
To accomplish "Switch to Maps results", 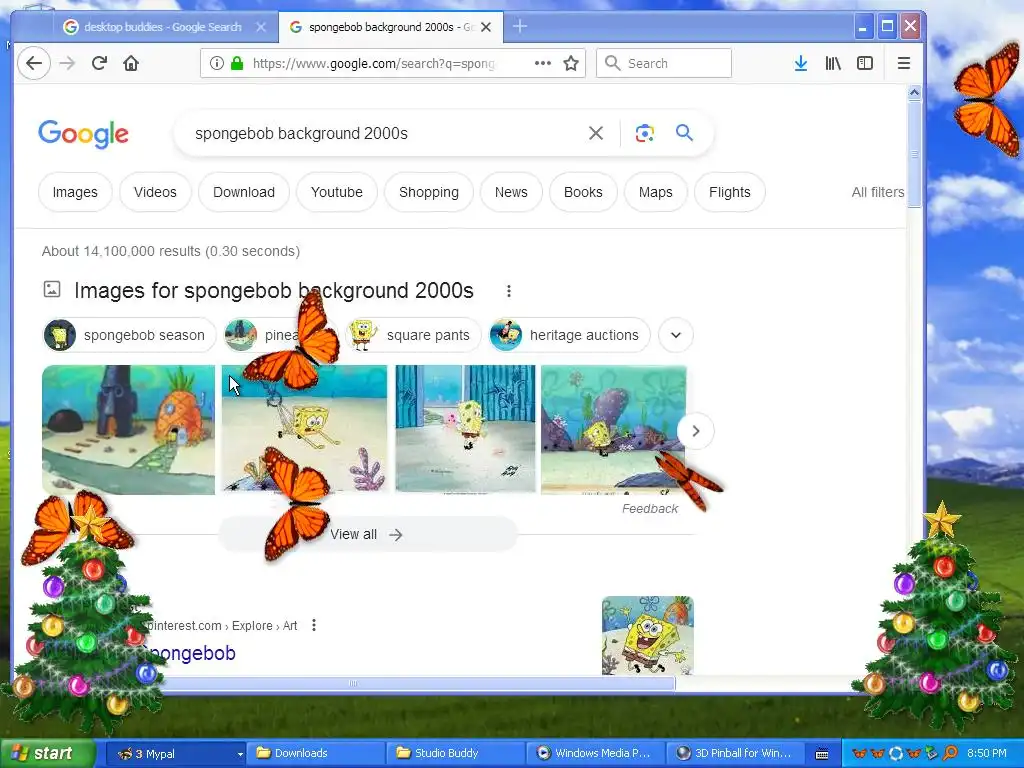I will (656, 192).
